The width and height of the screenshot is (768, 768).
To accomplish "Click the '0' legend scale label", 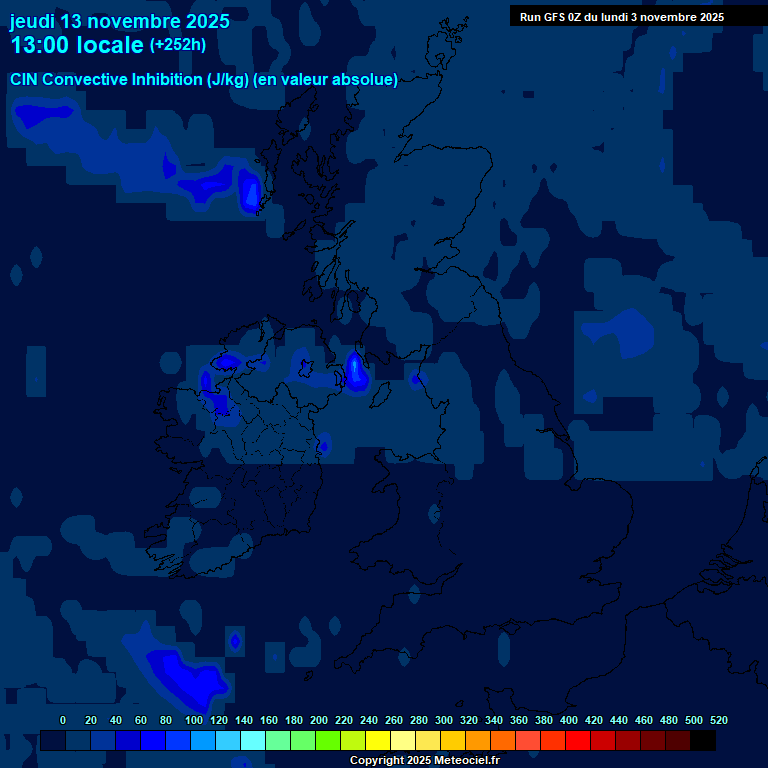I will (63, 720).
